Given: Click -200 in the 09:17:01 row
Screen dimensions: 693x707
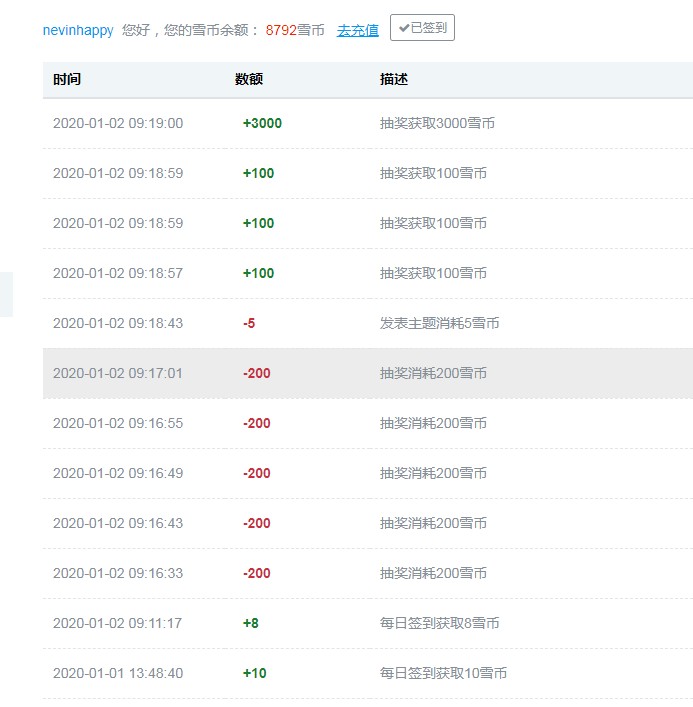Looking at the screenshot, I should click(257, 373).
